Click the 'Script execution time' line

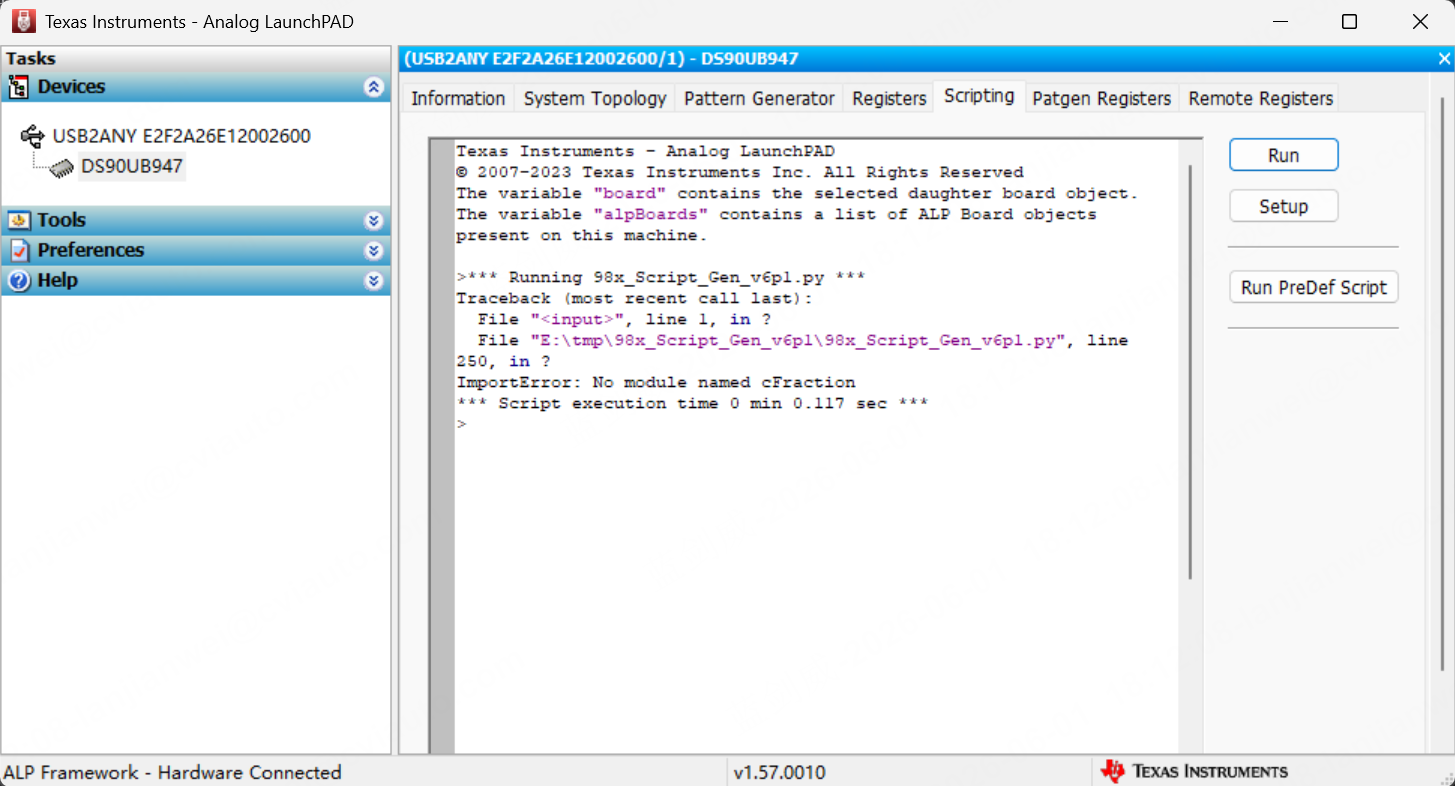pyautogui.click(x=692, y=403)
